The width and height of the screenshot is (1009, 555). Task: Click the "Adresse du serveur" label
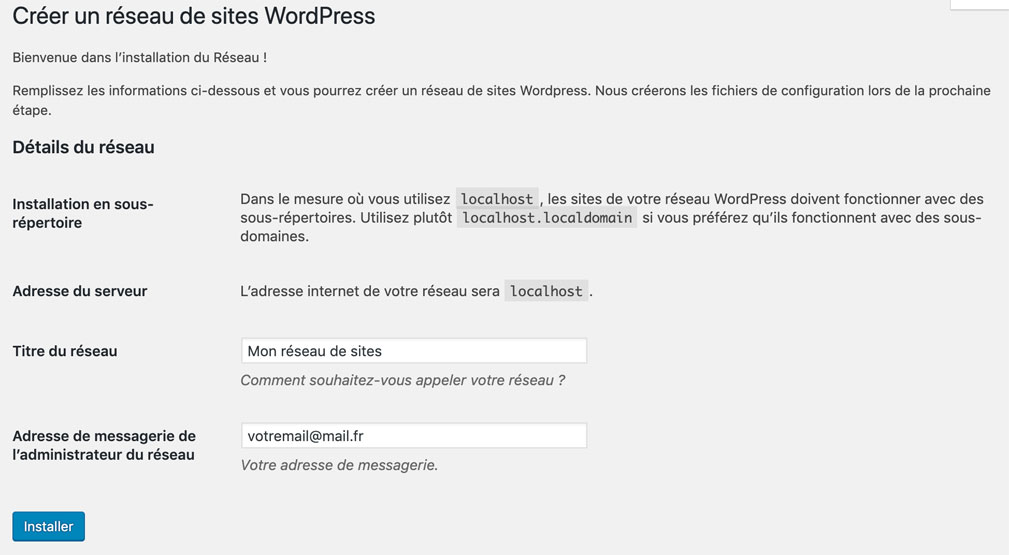coord(80,291)
